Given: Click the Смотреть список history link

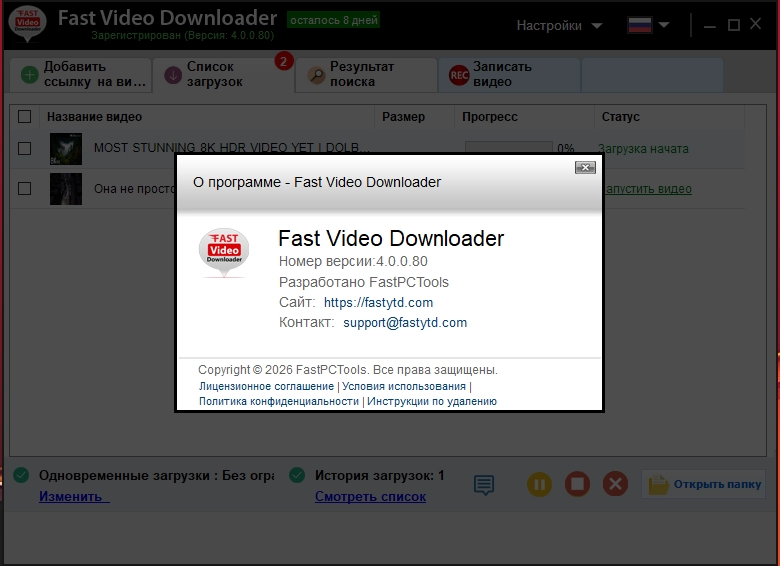Looking at the screenshot, I should click(371, 496).
